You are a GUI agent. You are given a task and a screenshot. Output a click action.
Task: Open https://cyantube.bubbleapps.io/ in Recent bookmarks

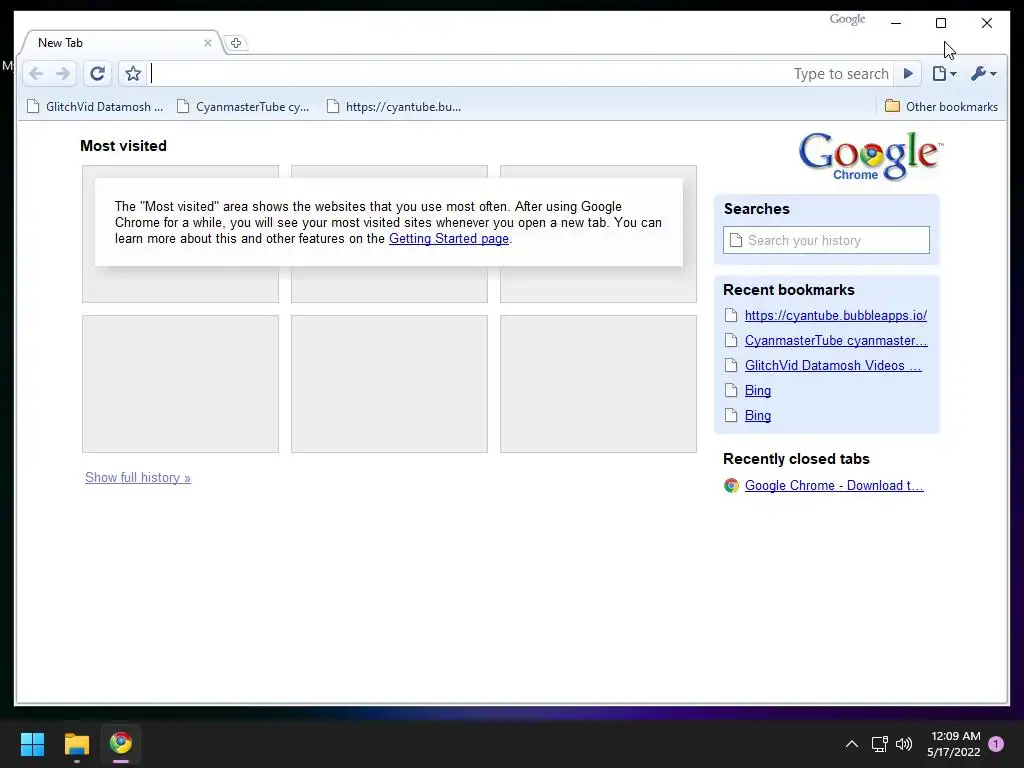point(836,315)
